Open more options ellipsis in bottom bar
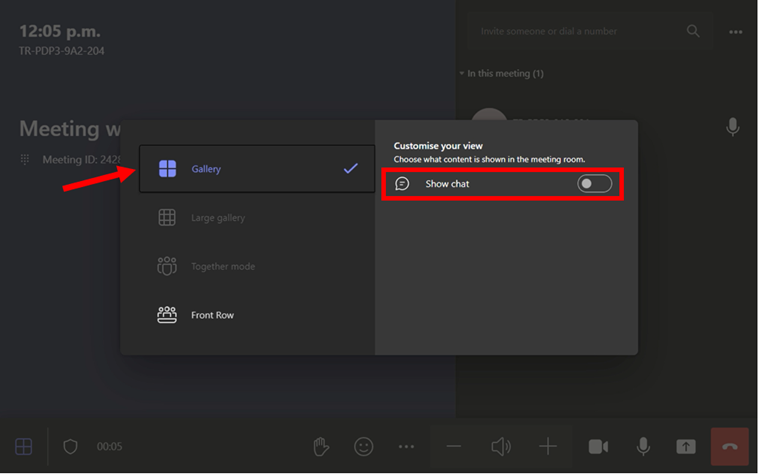This screenshot has height=474, width=759. tap(406, 446)
